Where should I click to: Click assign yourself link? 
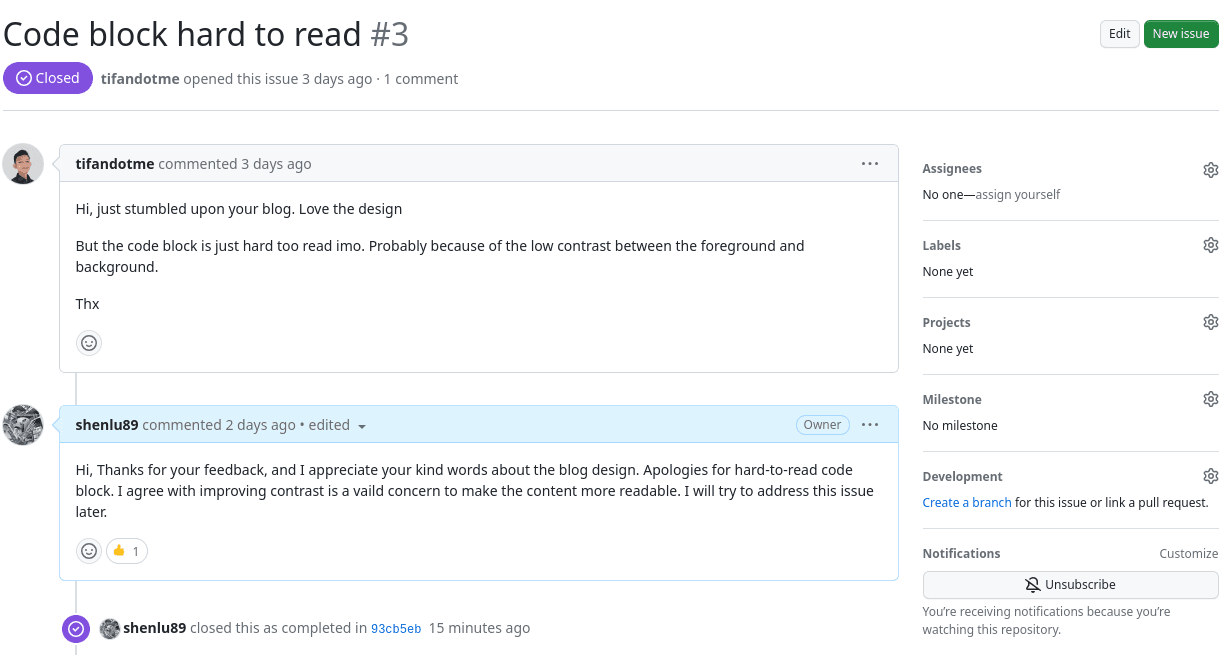[x=1018, y=195]
